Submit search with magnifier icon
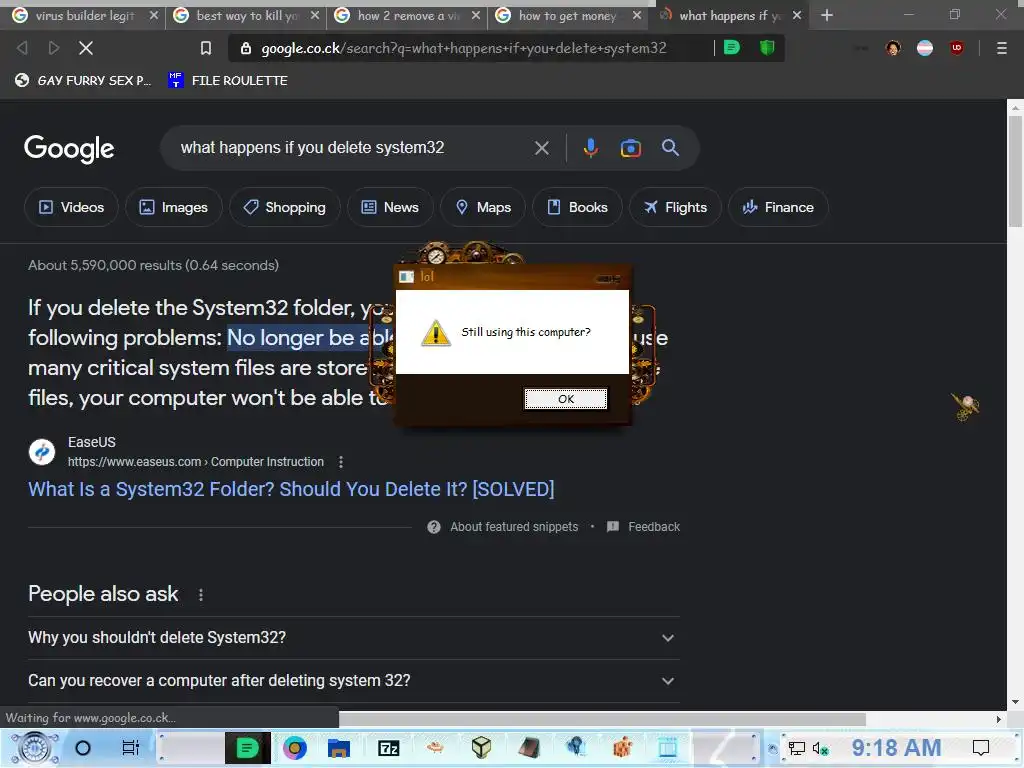The width and height of the screenshot is (1024, 768). (x=670, y=148)
